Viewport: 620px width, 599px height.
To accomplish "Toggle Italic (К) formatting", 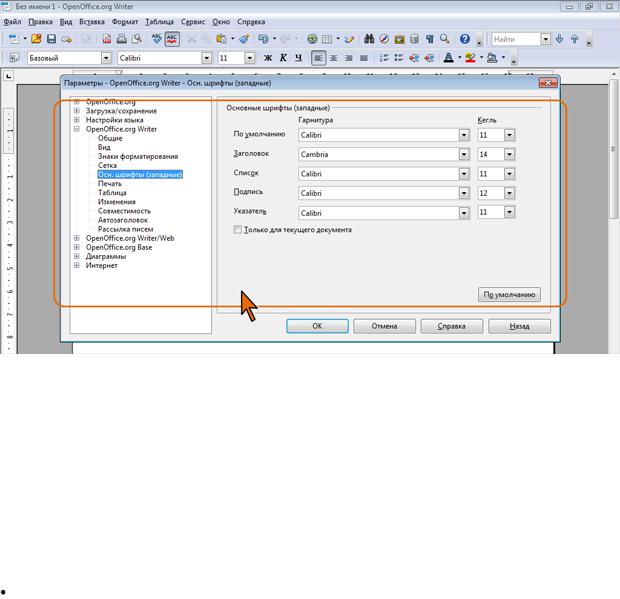I will coord(283,58).
